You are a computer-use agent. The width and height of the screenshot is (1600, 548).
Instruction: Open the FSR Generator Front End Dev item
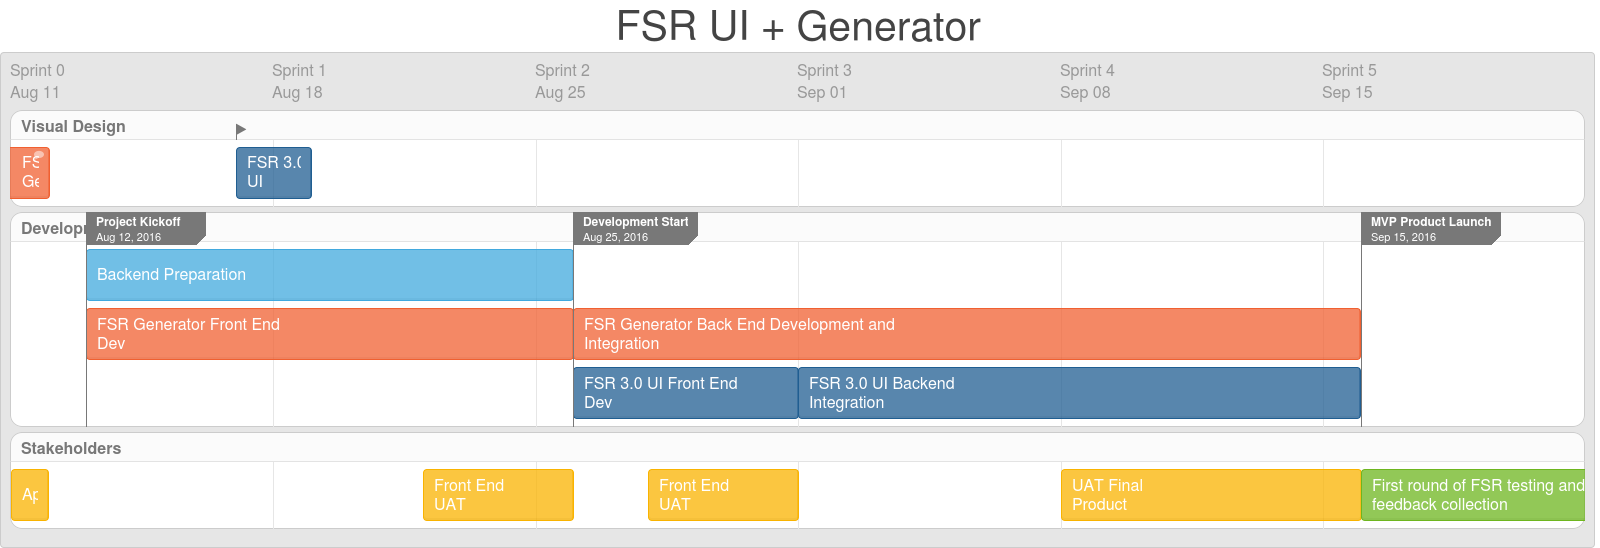pos(329,334)
